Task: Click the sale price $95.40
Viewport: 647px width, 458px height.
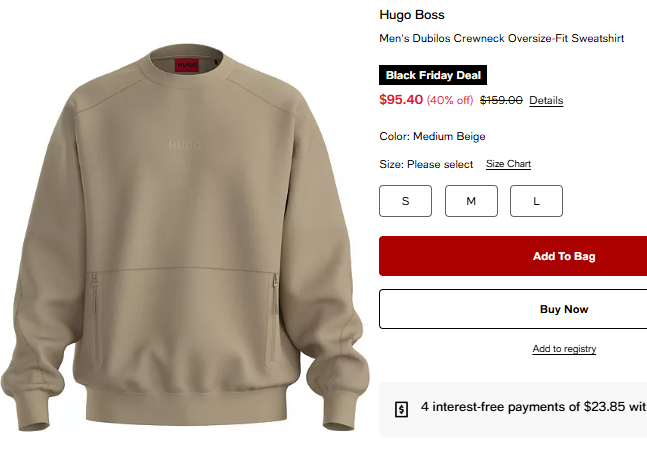Action: point(401,100)
